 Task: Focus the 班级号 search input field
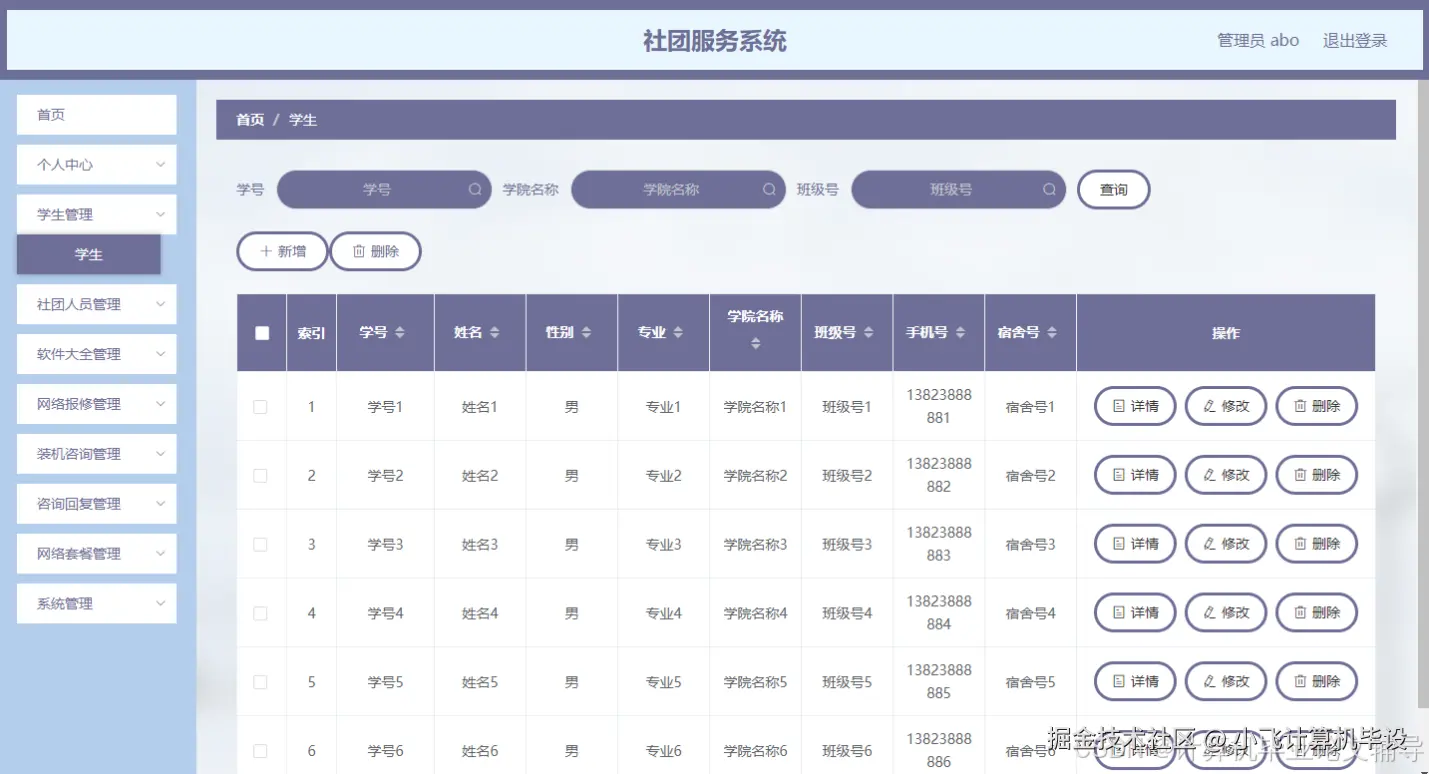coord(959,189)
